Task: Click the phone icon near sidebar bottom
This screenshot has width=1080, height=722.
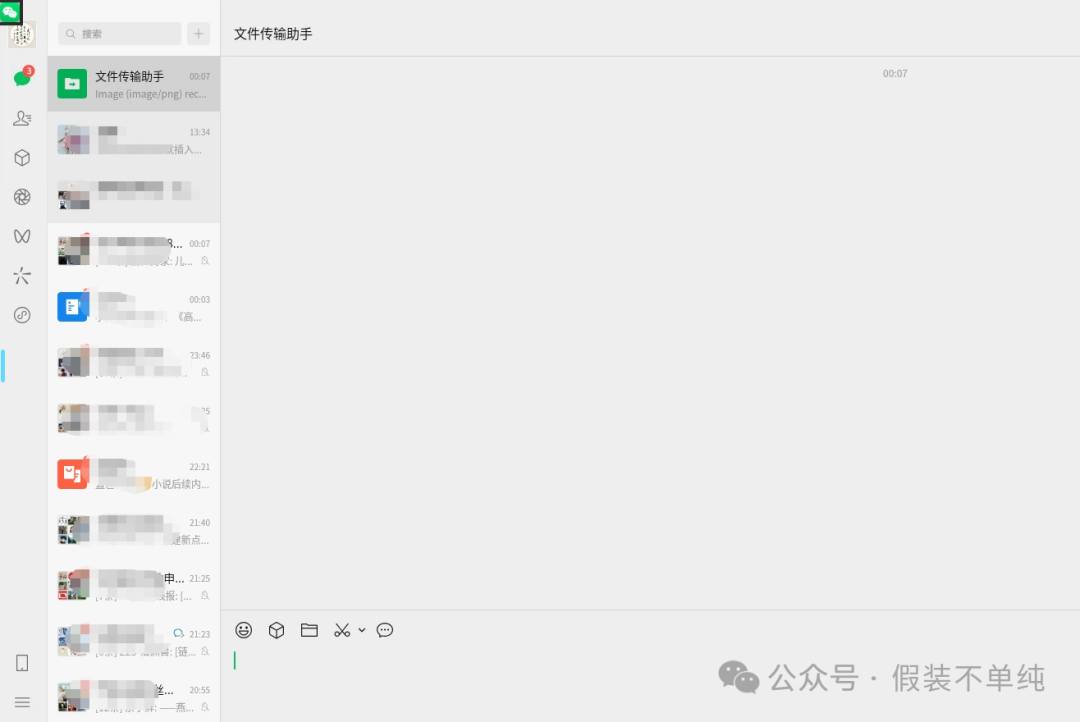Action: coord(22,663)
